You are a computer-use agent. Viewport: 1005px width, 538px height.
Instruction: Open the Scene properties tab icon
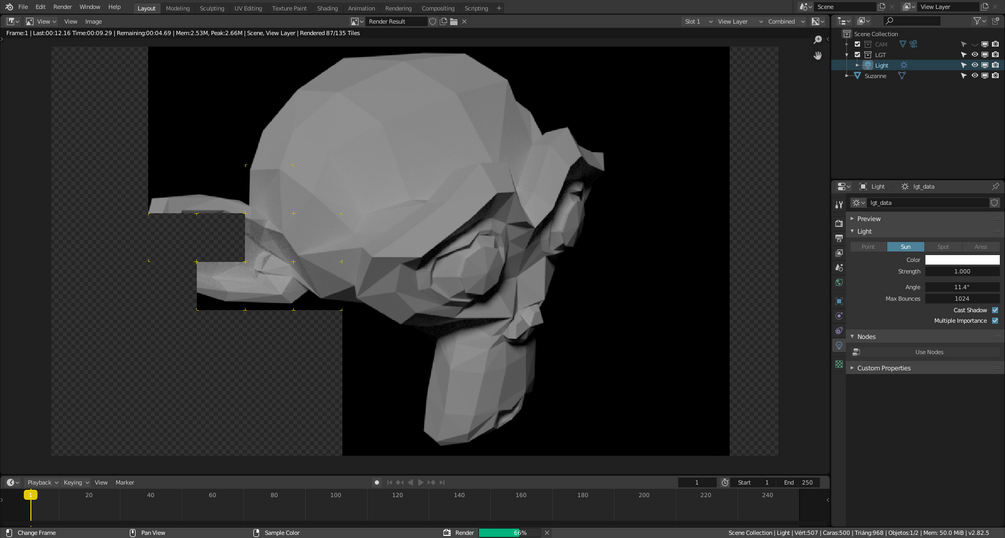[x=839, y=267]
